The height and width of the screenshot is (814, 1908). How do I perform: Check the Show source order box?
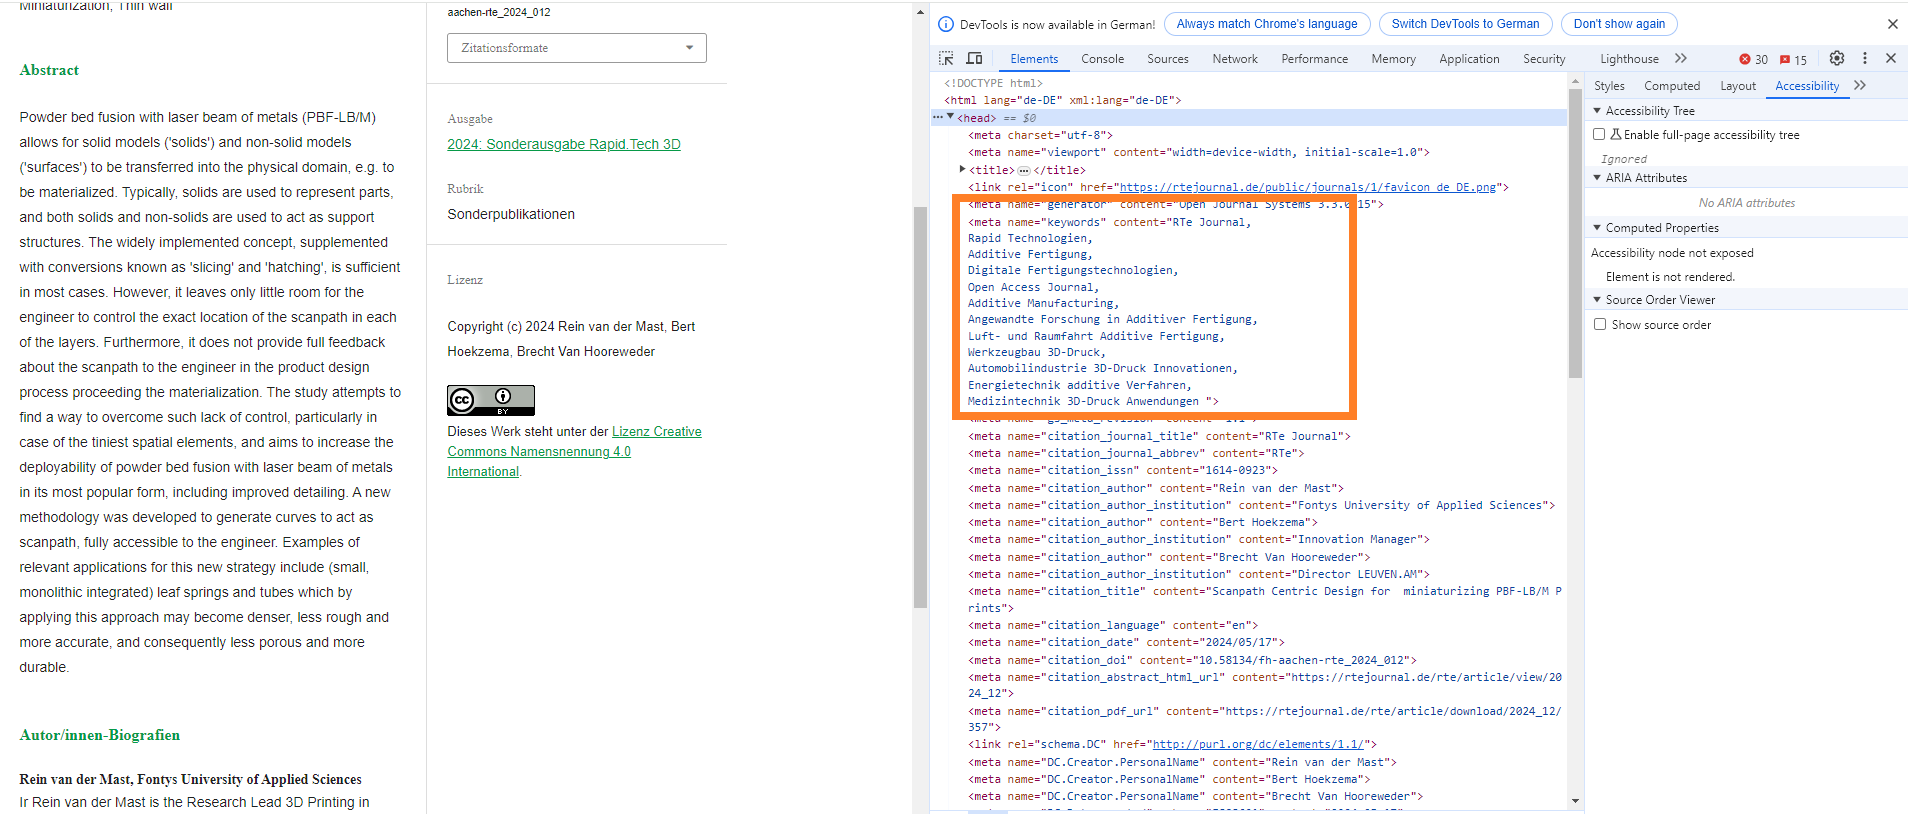coord(1600,324)
